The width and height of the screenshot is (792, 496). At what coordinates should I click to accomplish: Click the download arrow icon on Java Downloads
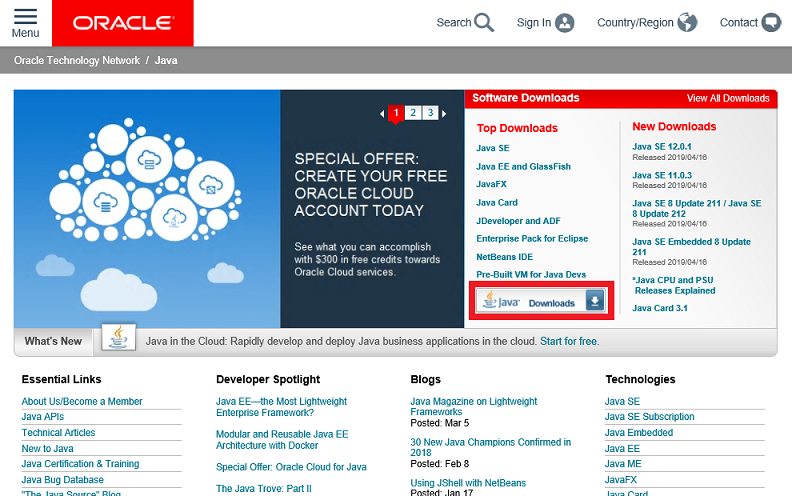point(595,301)
